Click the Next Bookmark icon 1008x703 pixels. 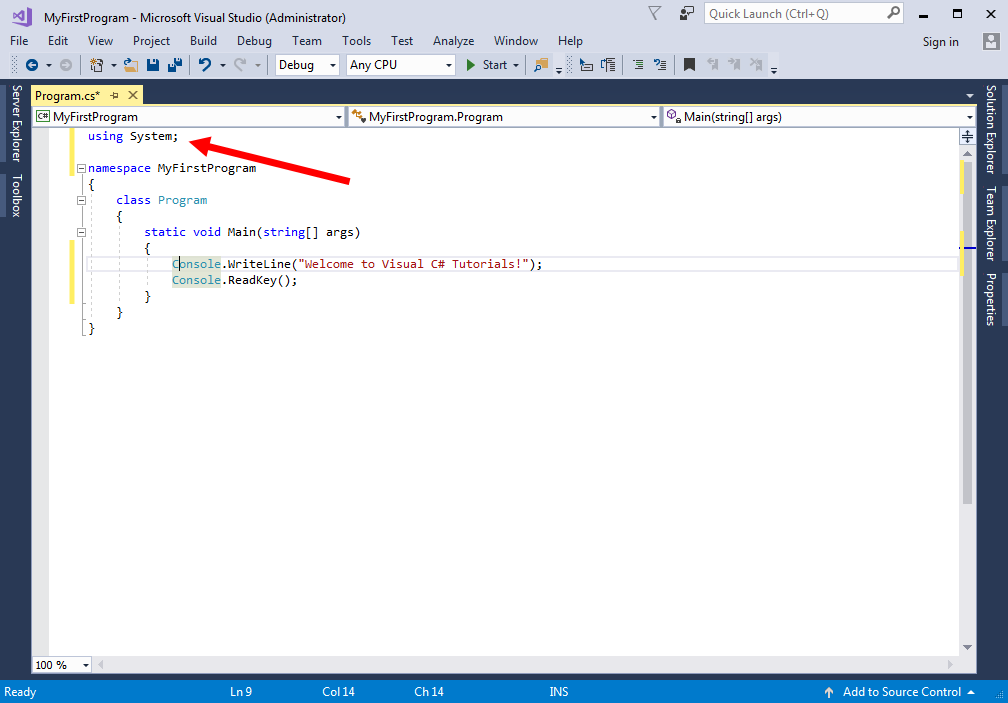coord(734,65)
